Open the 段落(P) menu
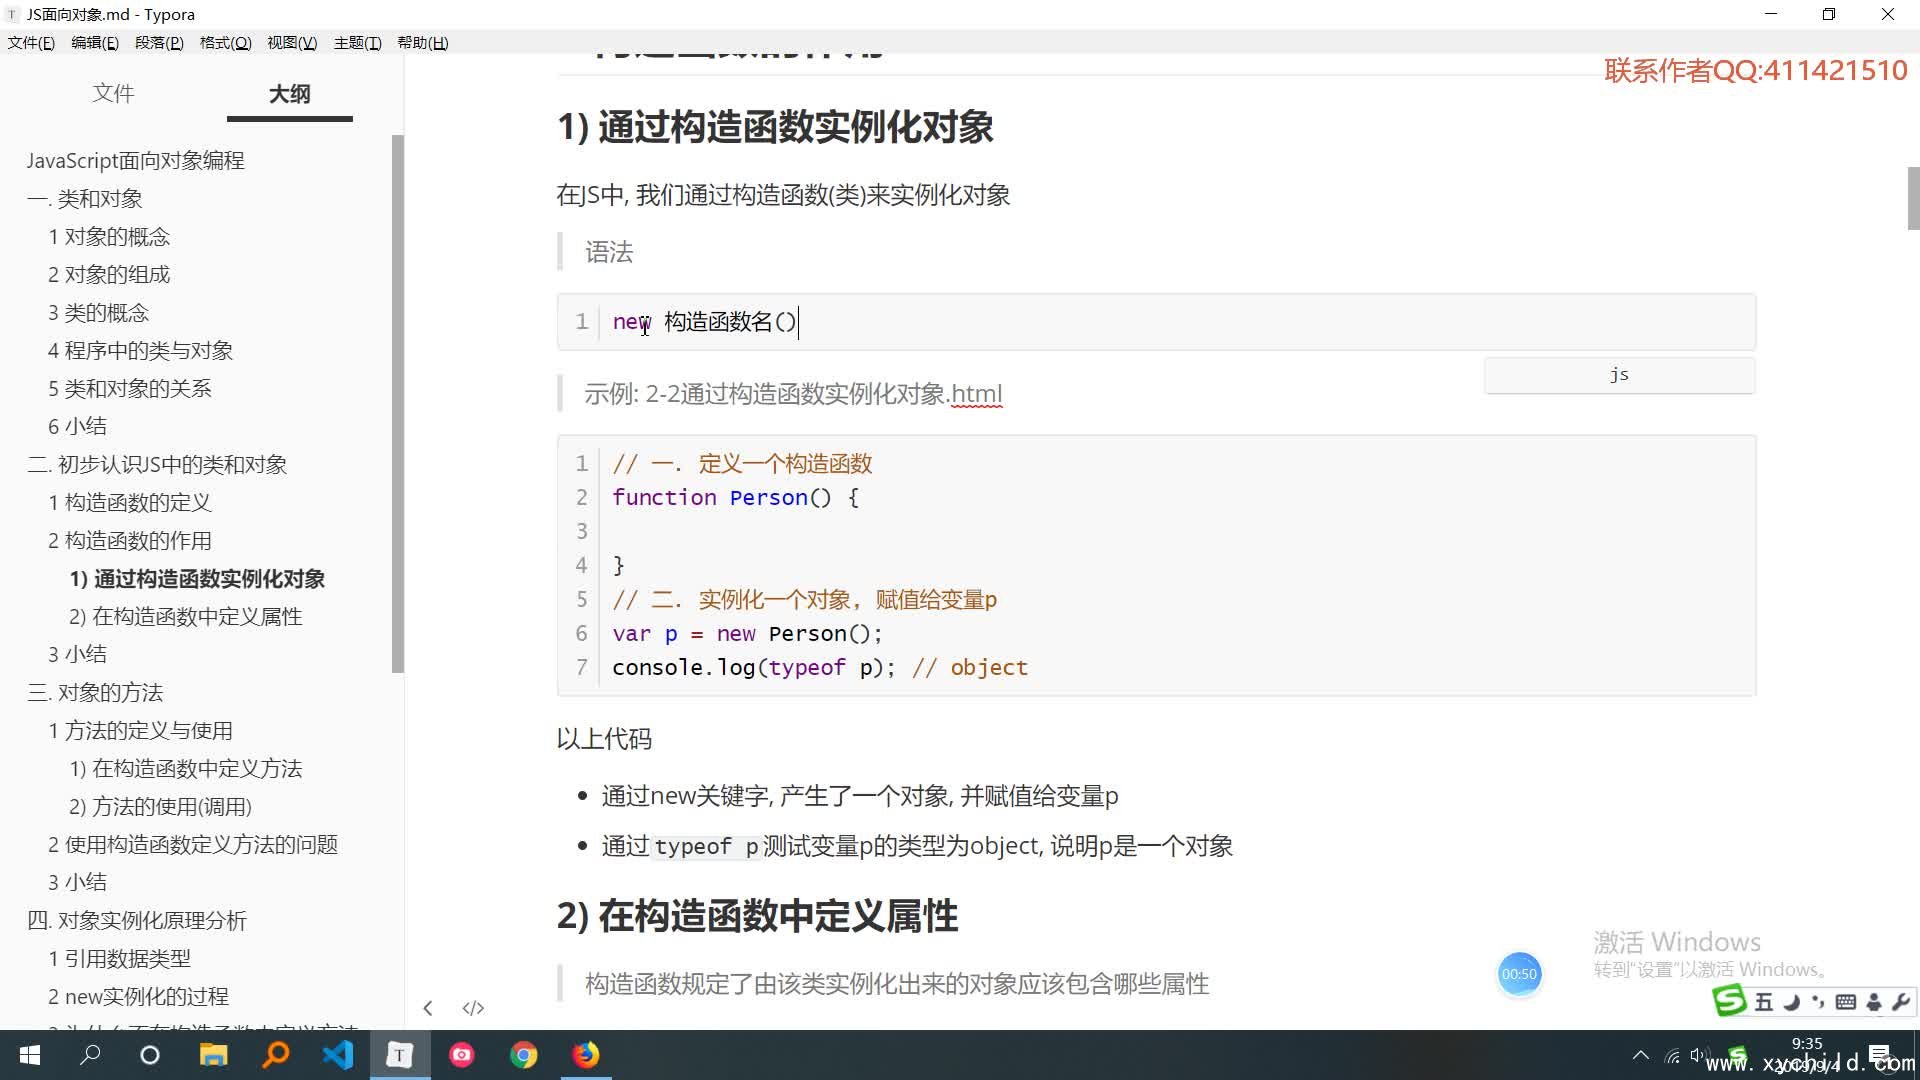Image resolution: width=1920 pixels, height=1080 pixels. (159, 43)
